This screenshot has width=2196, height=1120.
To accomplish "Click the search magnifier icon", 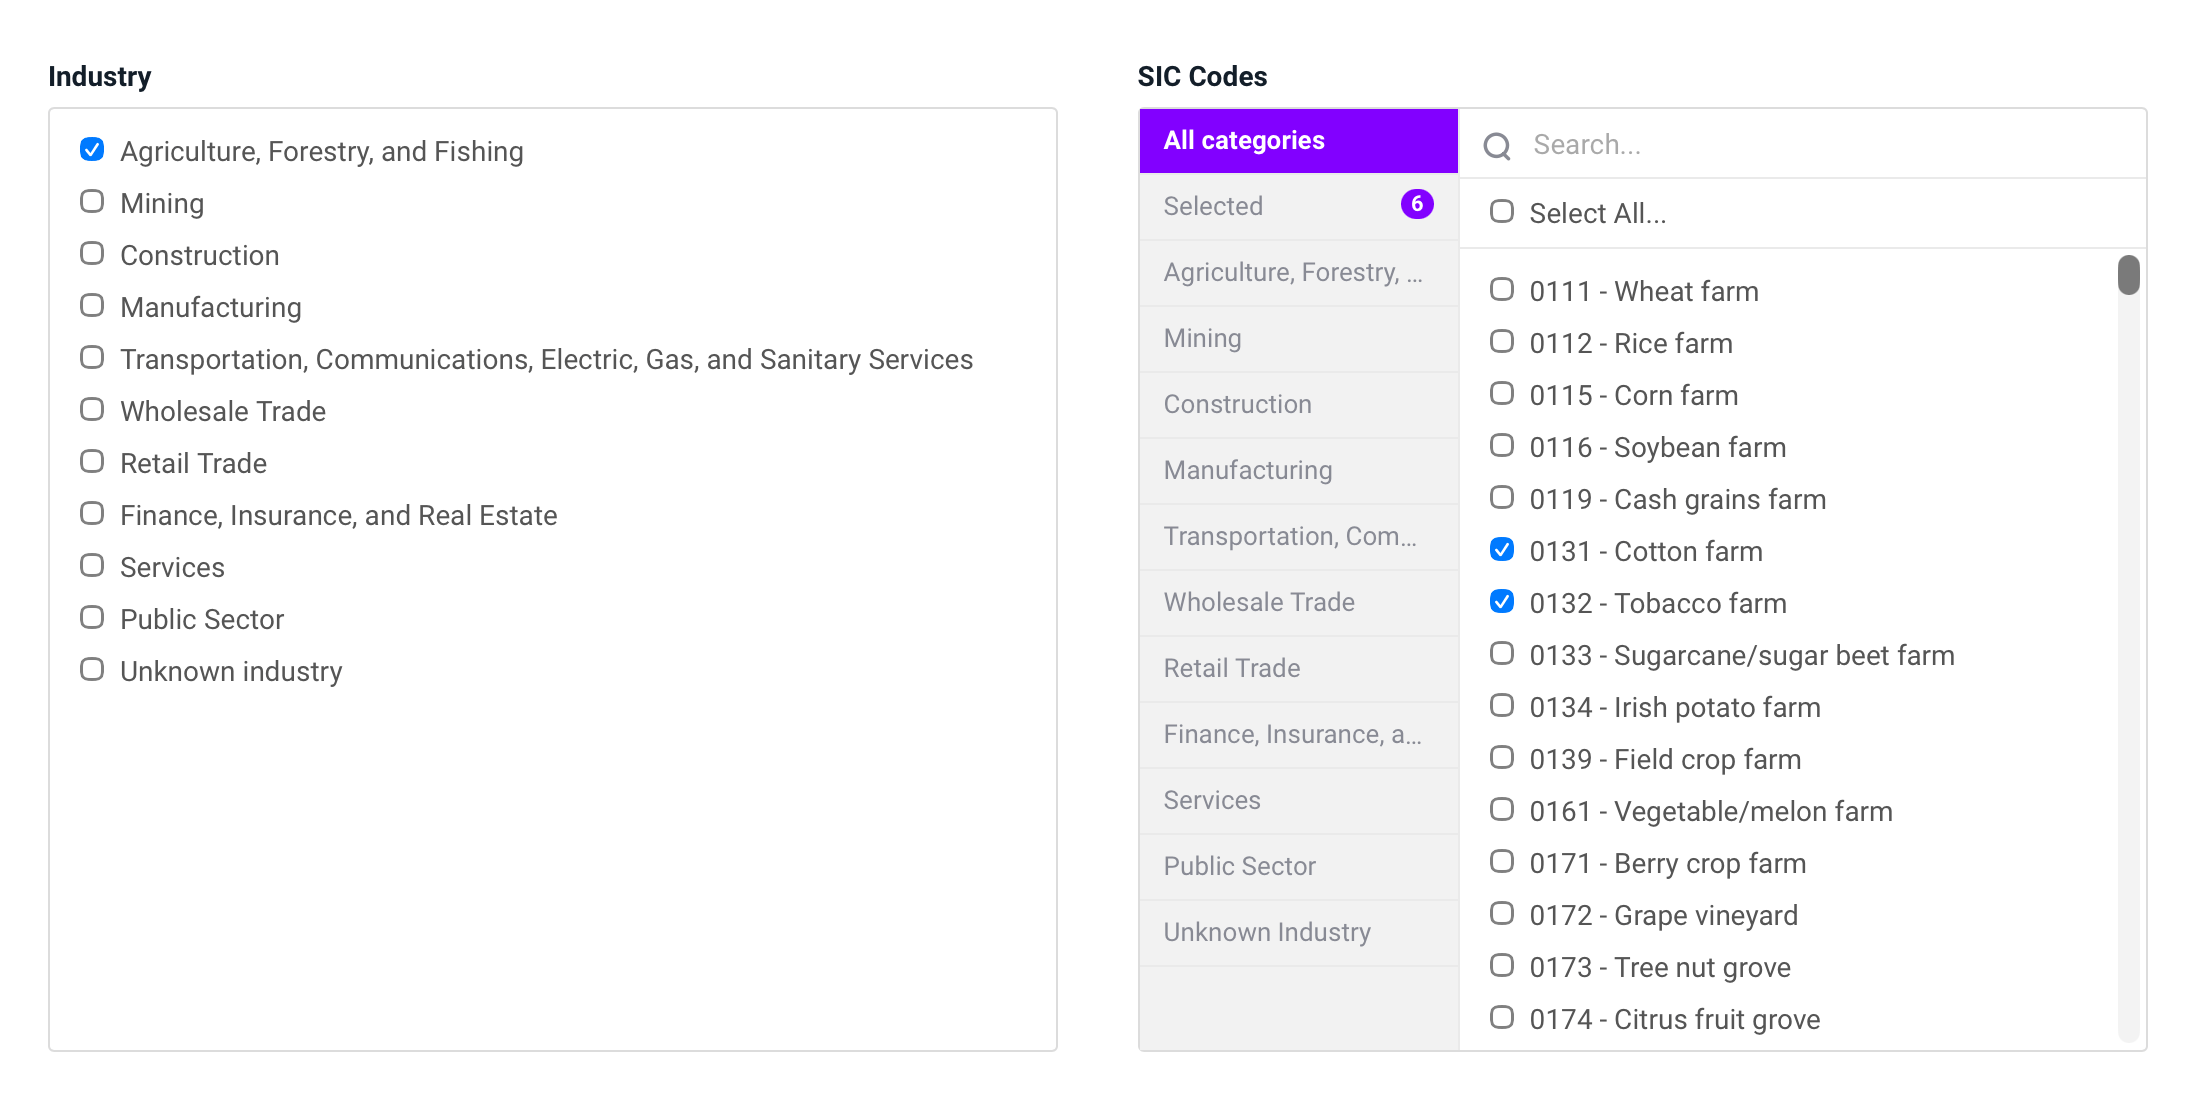I will pyautogui.click(x=1496, y=146).
